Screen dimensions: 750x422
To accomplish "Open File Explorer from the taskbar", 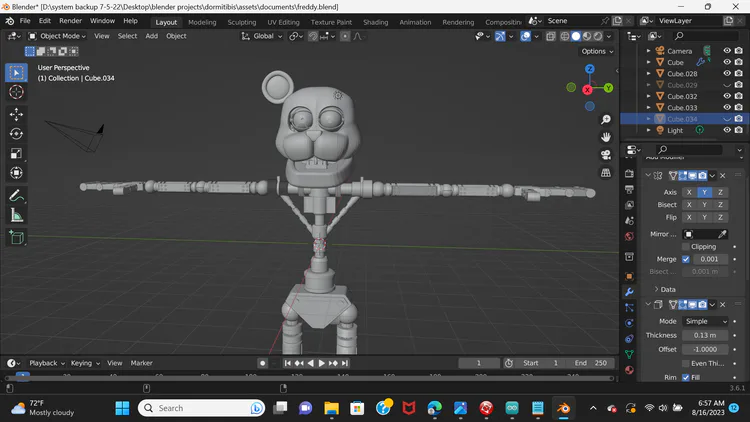I will [x=331, y=408].
